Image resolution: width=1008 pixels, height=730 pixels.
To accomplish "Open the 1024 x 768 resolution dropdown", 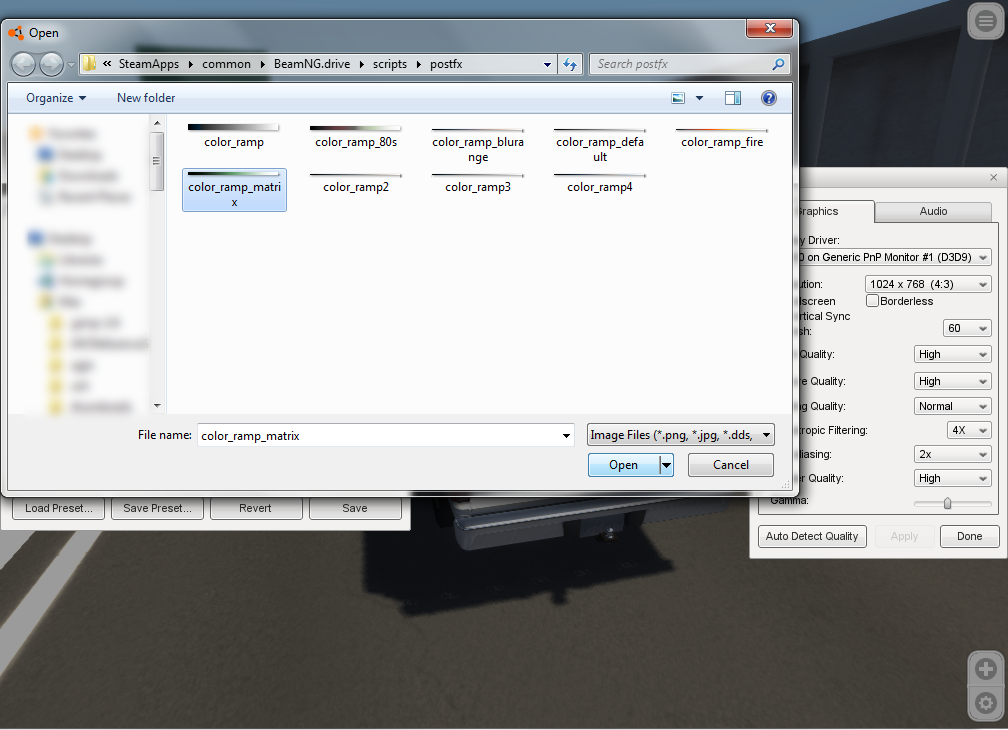I will pos(928,284).
